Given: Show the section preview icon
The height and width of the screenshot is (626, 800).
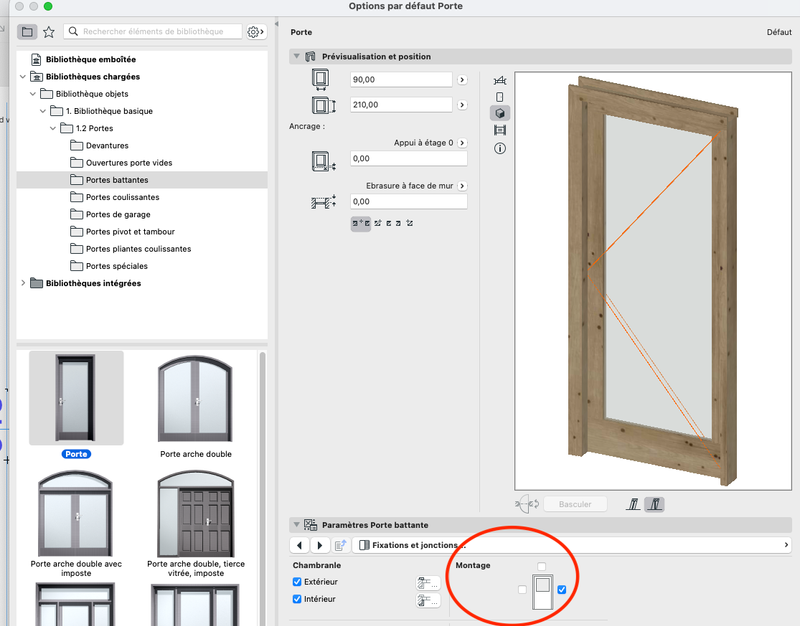Looking at the screenshot, I should pyautogui.click(x=500, y=130).
